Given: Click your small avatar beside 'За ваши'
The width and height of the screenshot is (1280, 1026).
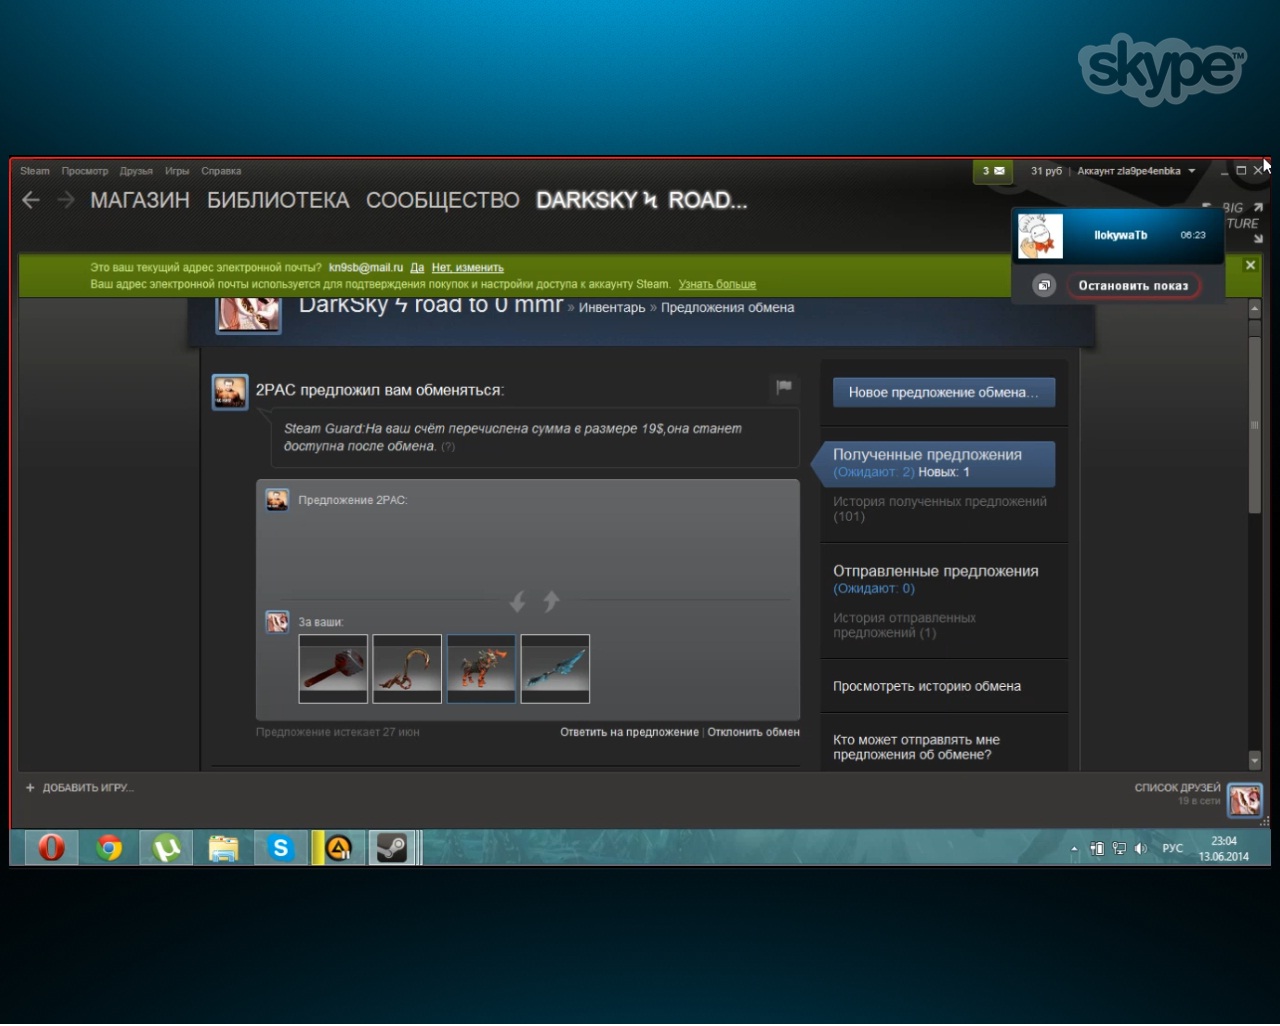Looking at the screenshot, I should [277, 622].
